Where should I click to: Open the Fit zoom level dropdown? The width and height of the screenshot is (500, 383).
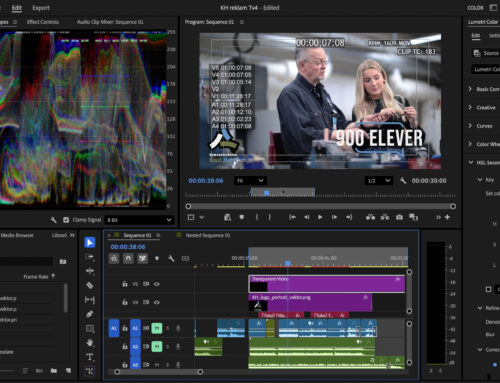click(250, 181)
